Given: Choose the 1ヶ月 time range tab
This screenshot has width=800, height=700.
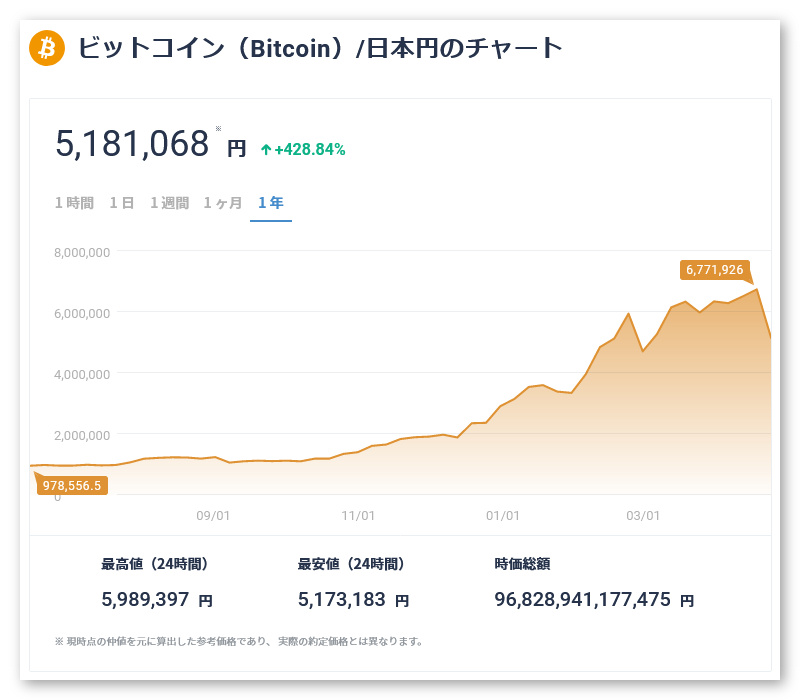Looking at the screenshot, I should 222,203.
